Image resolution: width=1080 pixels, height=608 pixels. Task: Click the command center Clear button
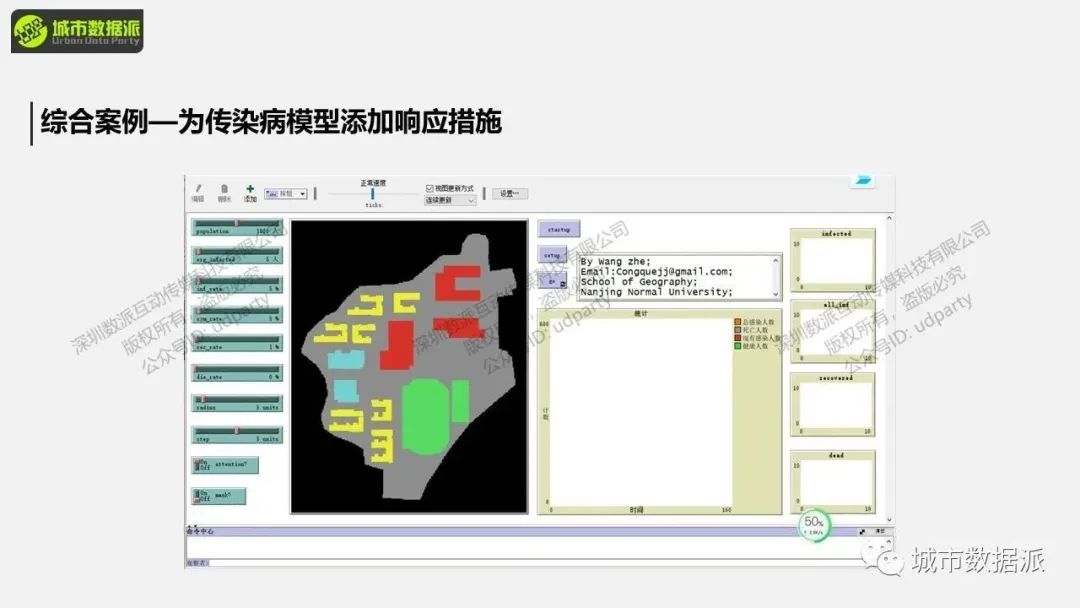(880, 532)
